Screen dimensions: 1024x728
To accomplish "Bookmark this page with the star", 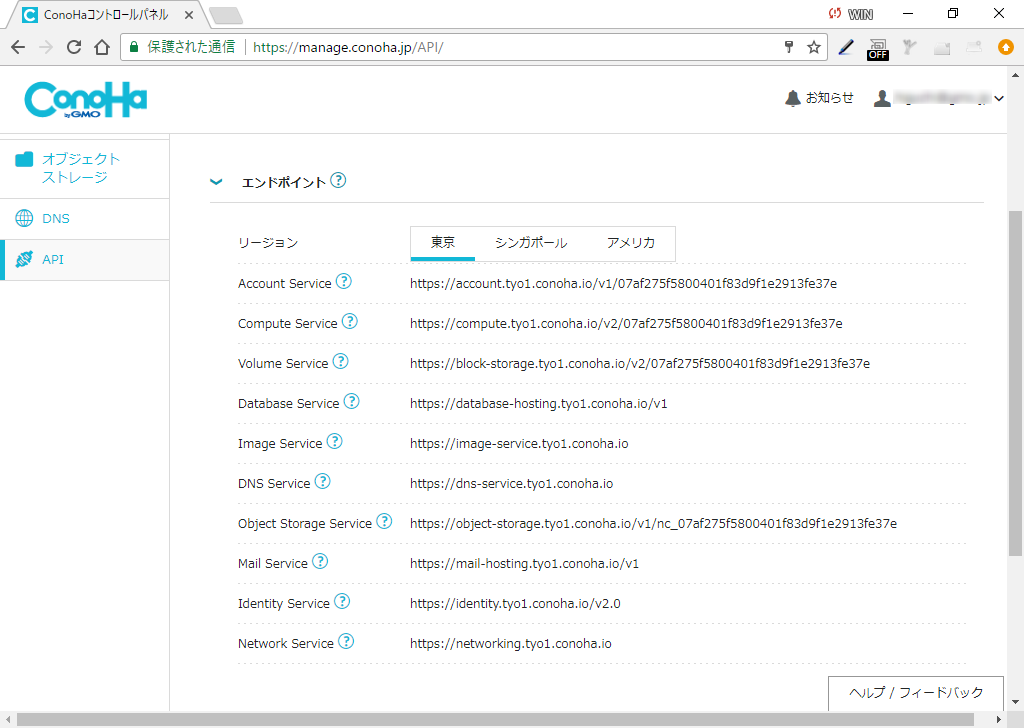I will (x=814, y=47).
